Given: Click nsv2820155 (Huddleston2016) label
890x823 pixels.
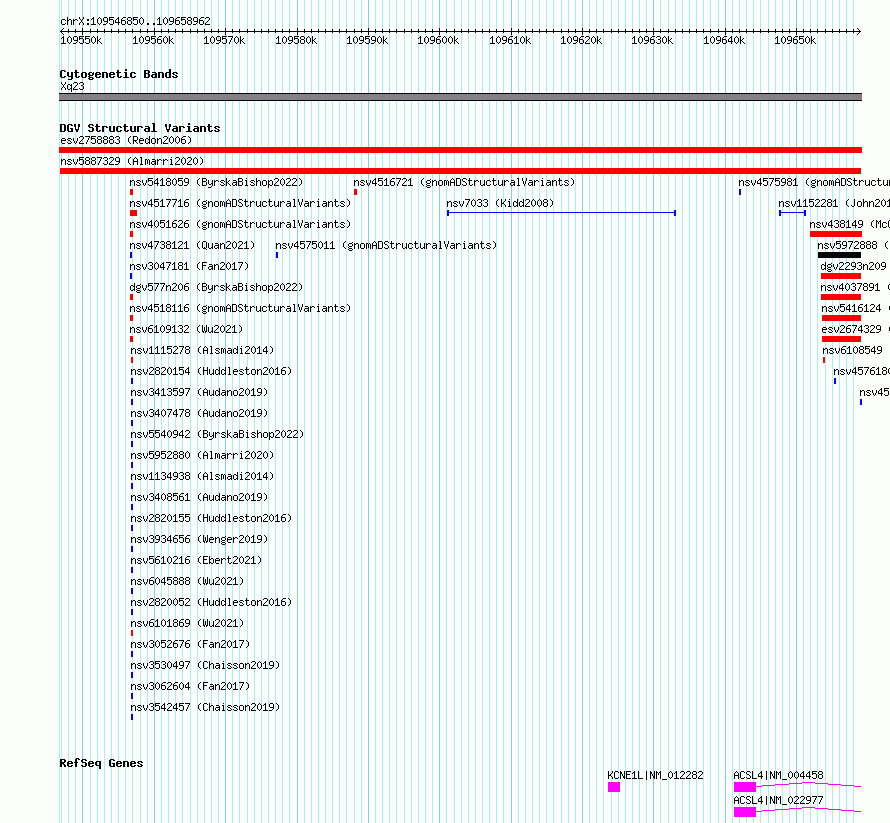Looking at the screenshot, I should point(211,518).
